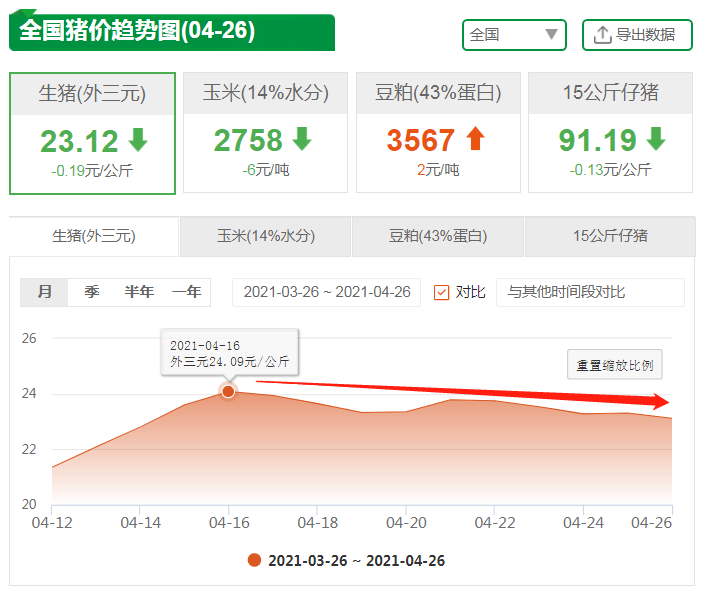Toggle the 对比 checkbox
This screenshot has width=707, height=597.
[x=441, y=292]
